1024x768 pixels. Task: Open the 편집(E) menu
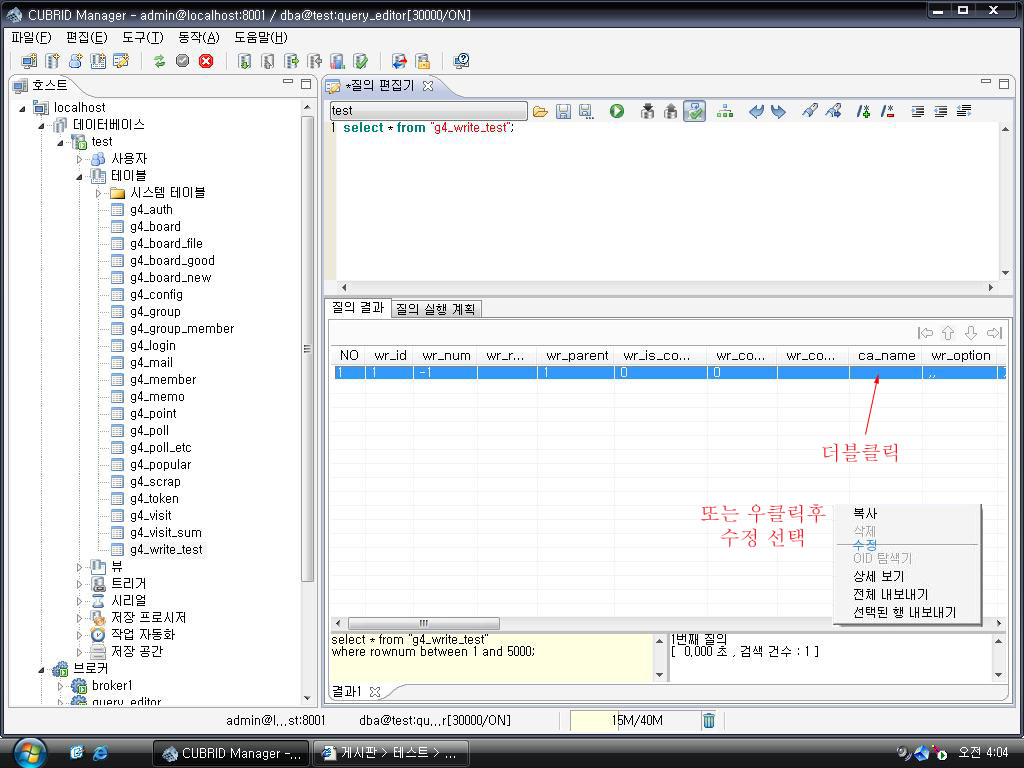87,37
